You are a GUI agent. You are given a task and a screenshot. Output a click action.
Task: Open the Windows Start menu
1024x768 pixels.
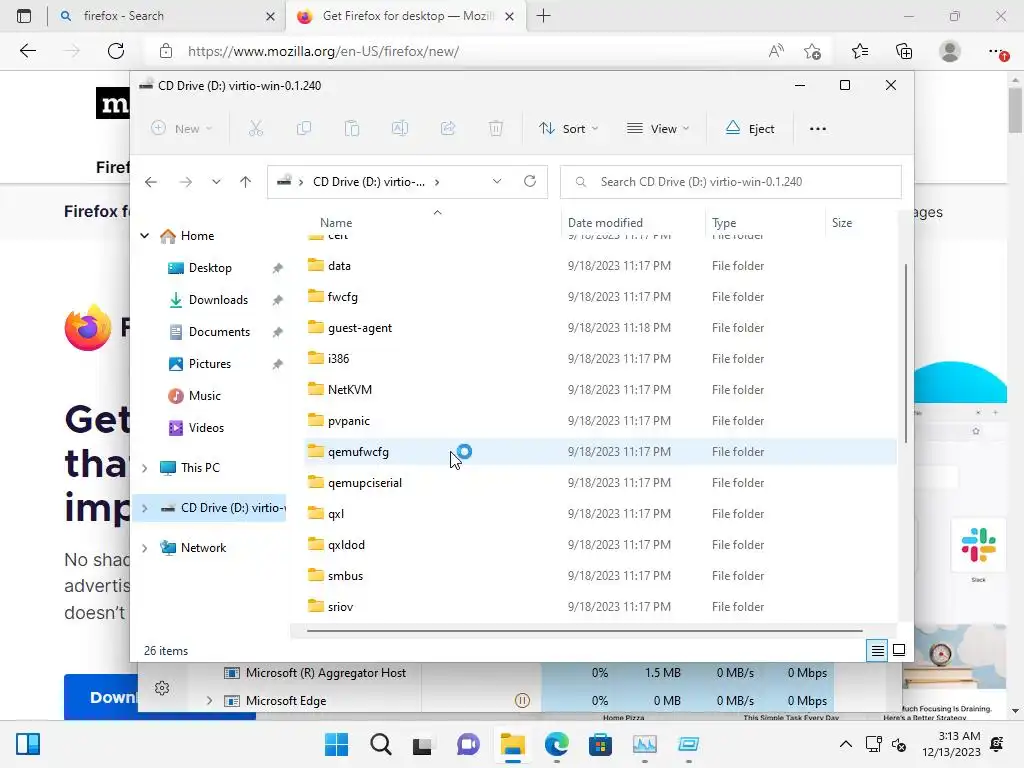coord(336,744)
